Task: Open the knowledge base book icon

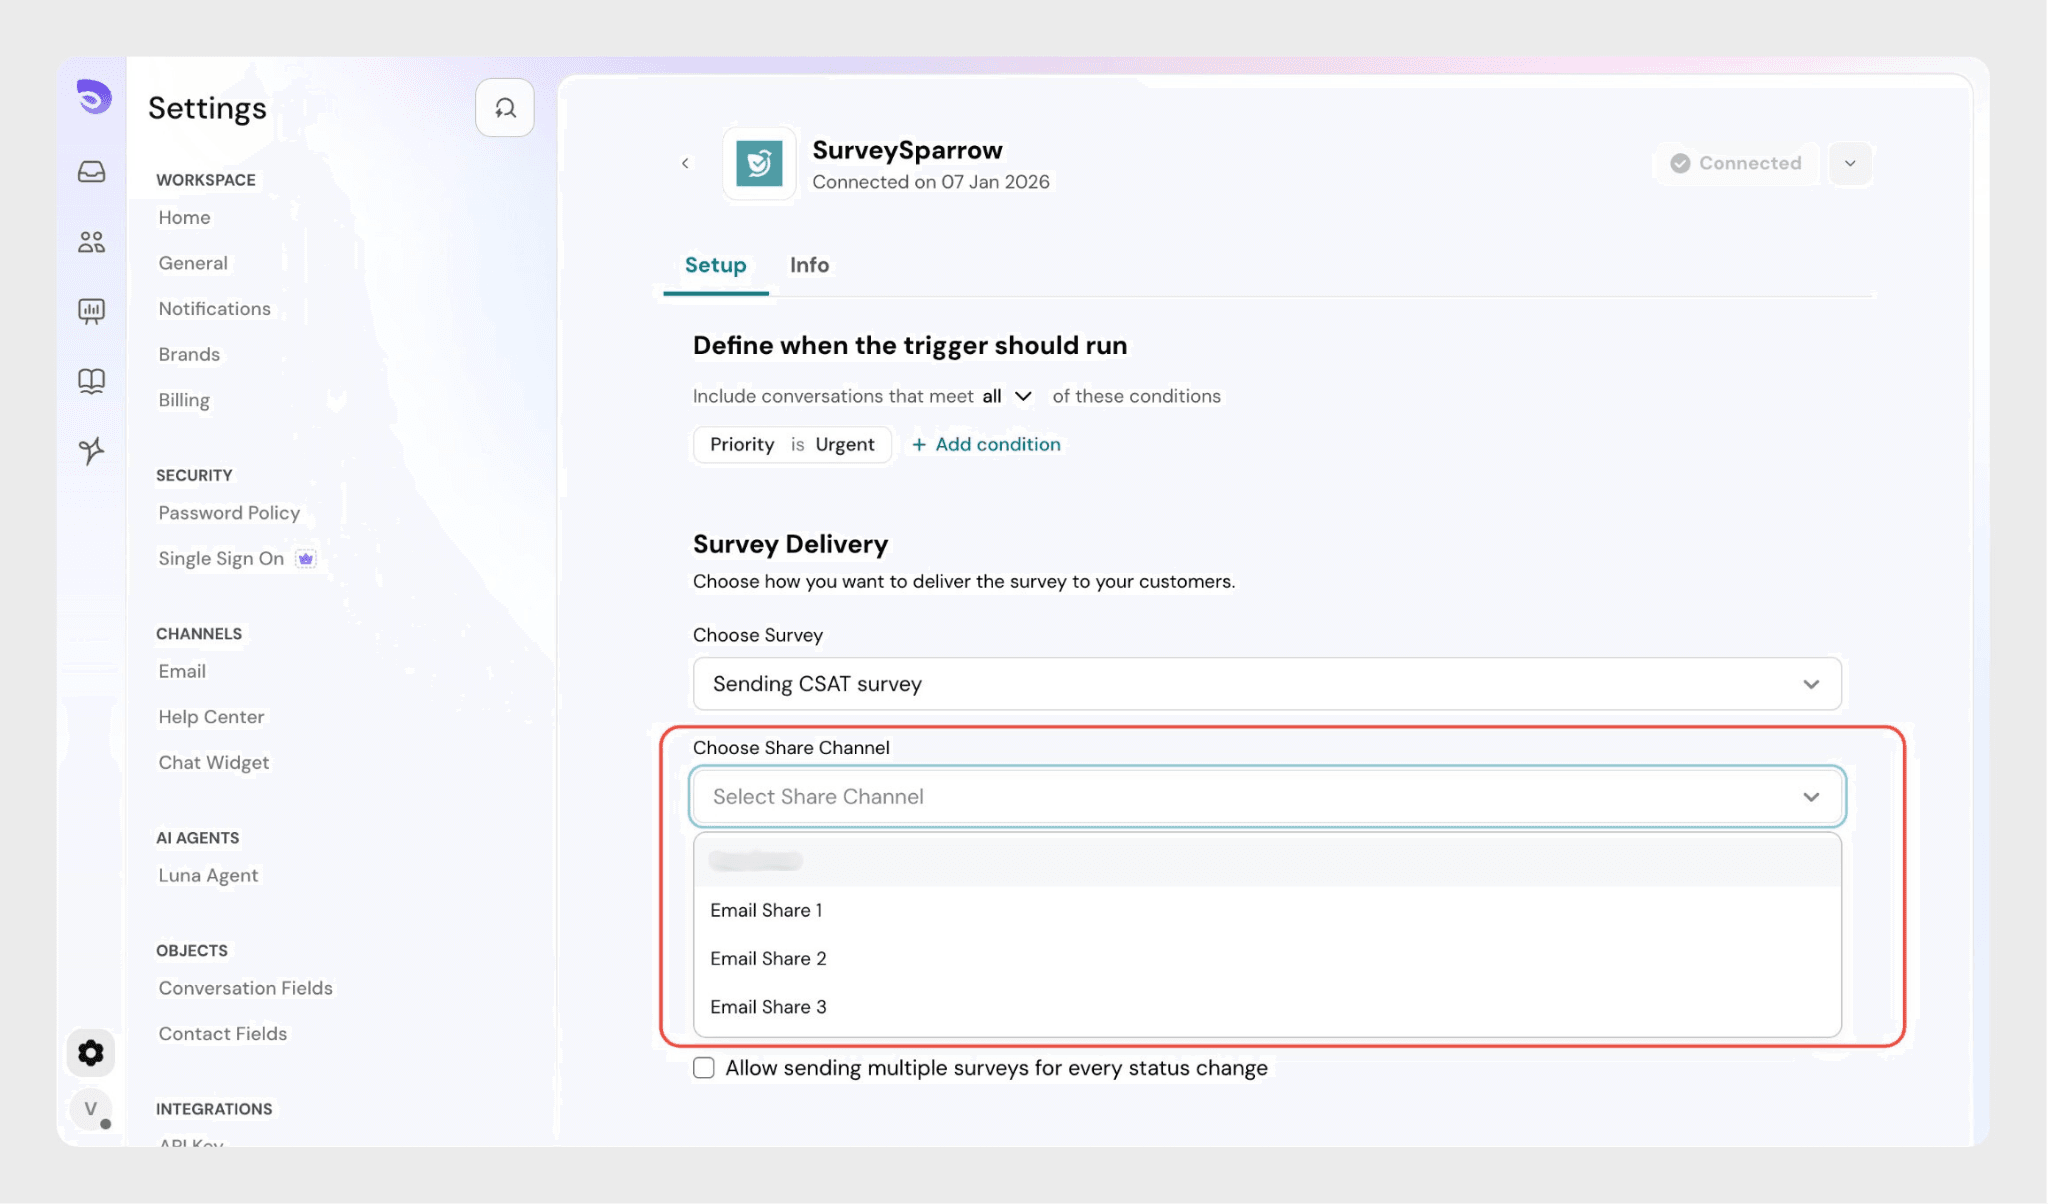Action: pyautogui.click(x=91, y=381)
